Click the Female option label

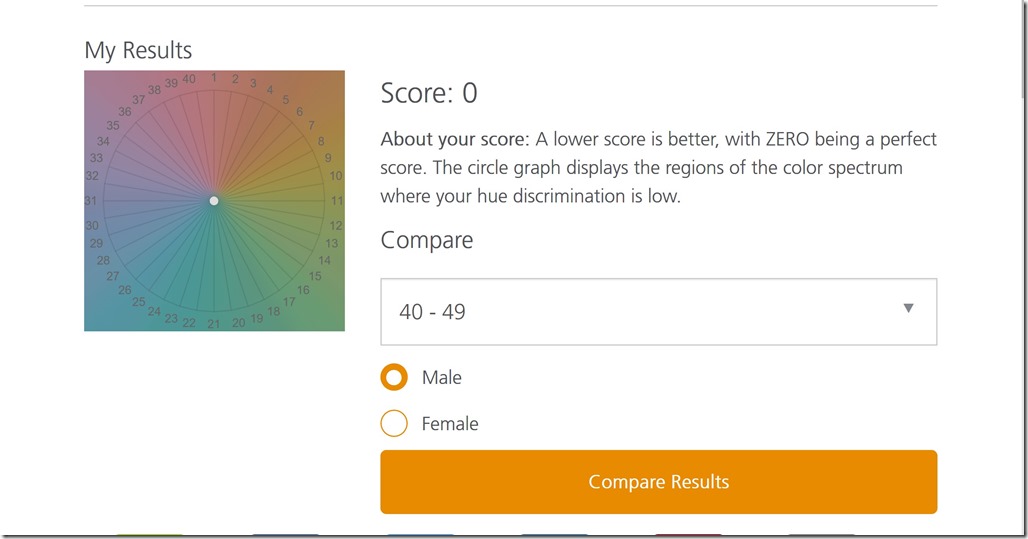[450, 424]
